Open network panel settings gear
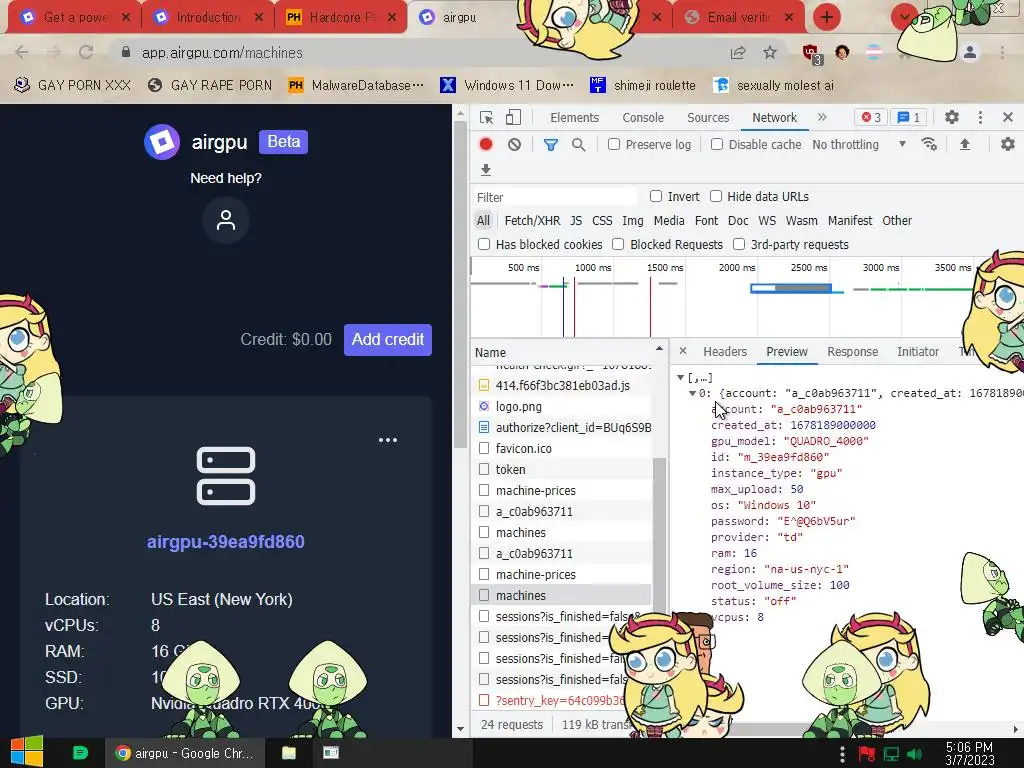The image size is (1024, 768). click(x=1008, y=144)
